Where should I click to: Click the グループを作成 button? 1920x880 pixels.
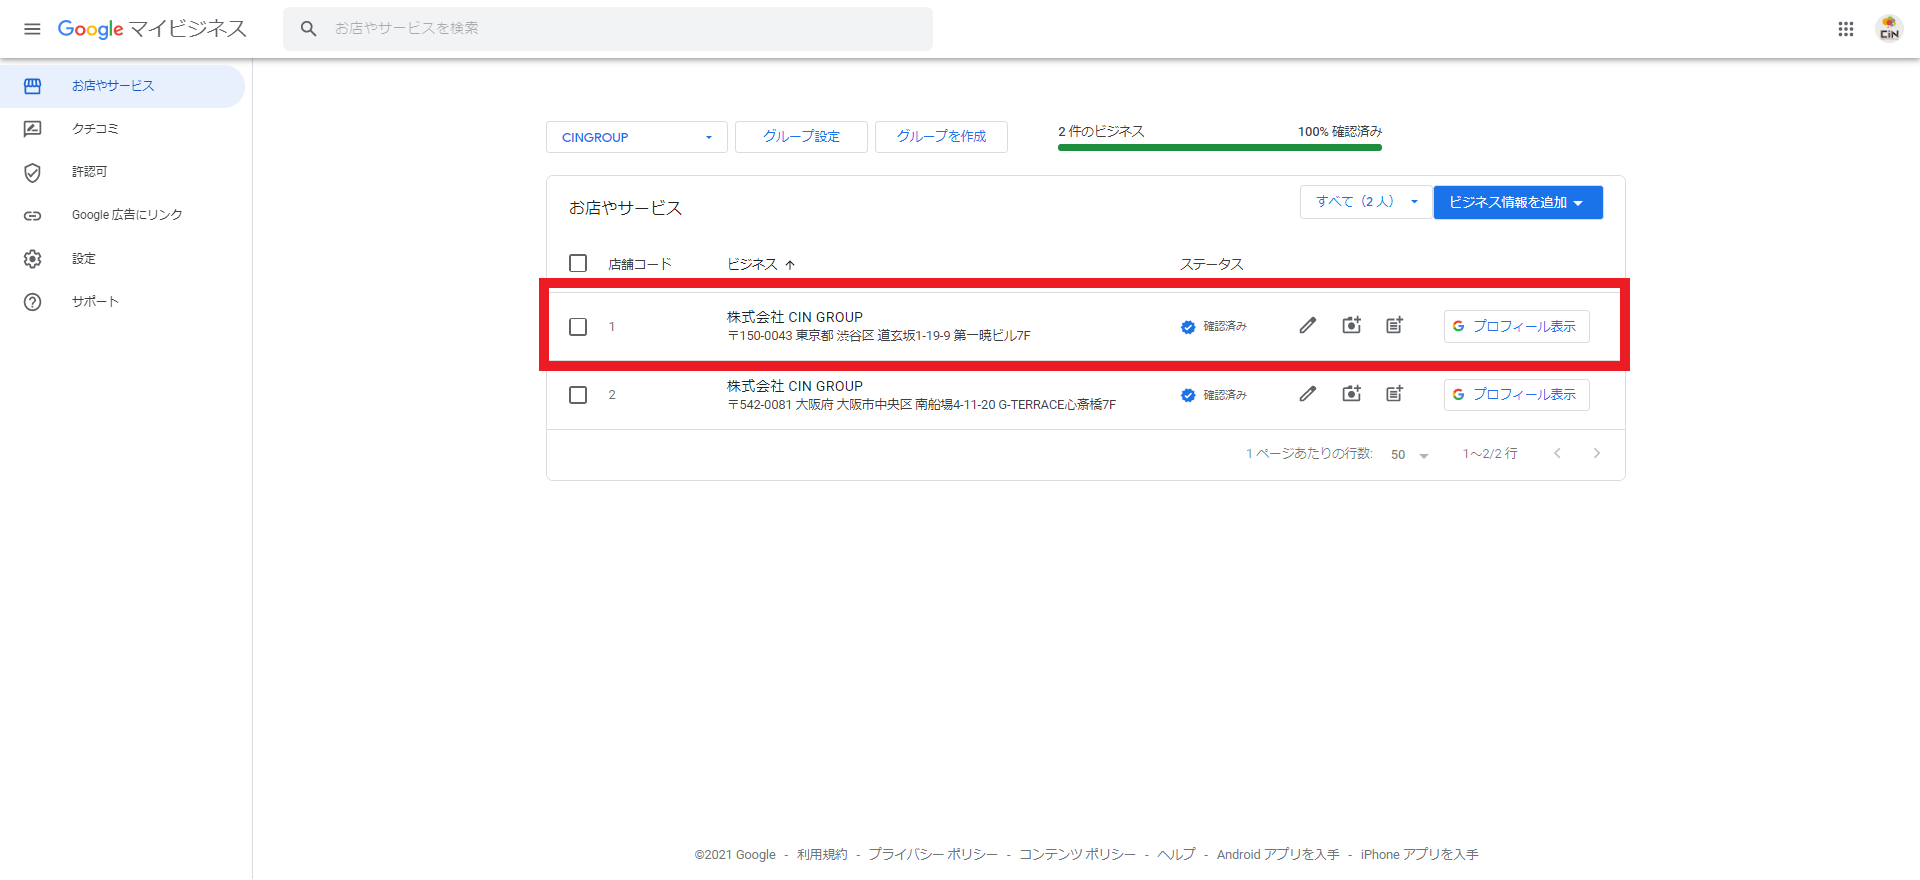point(941,137)
